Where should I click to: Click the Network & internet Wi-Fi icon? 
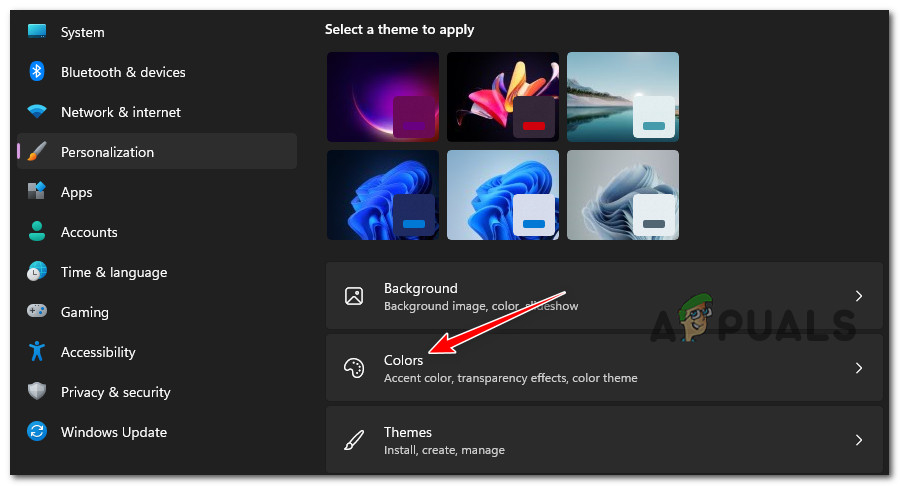point(37,112)
